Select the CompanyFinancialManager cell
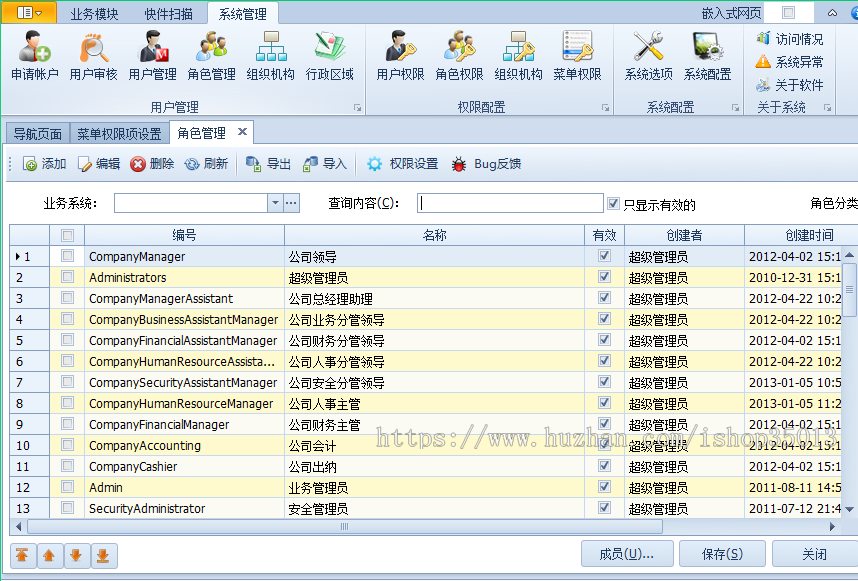858x581 pixels. 184,425
